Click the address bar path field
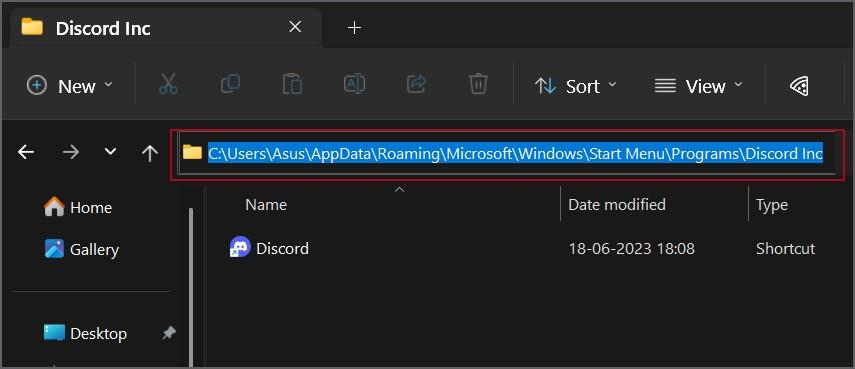855x369 pixels. click(x=507, y=154)
